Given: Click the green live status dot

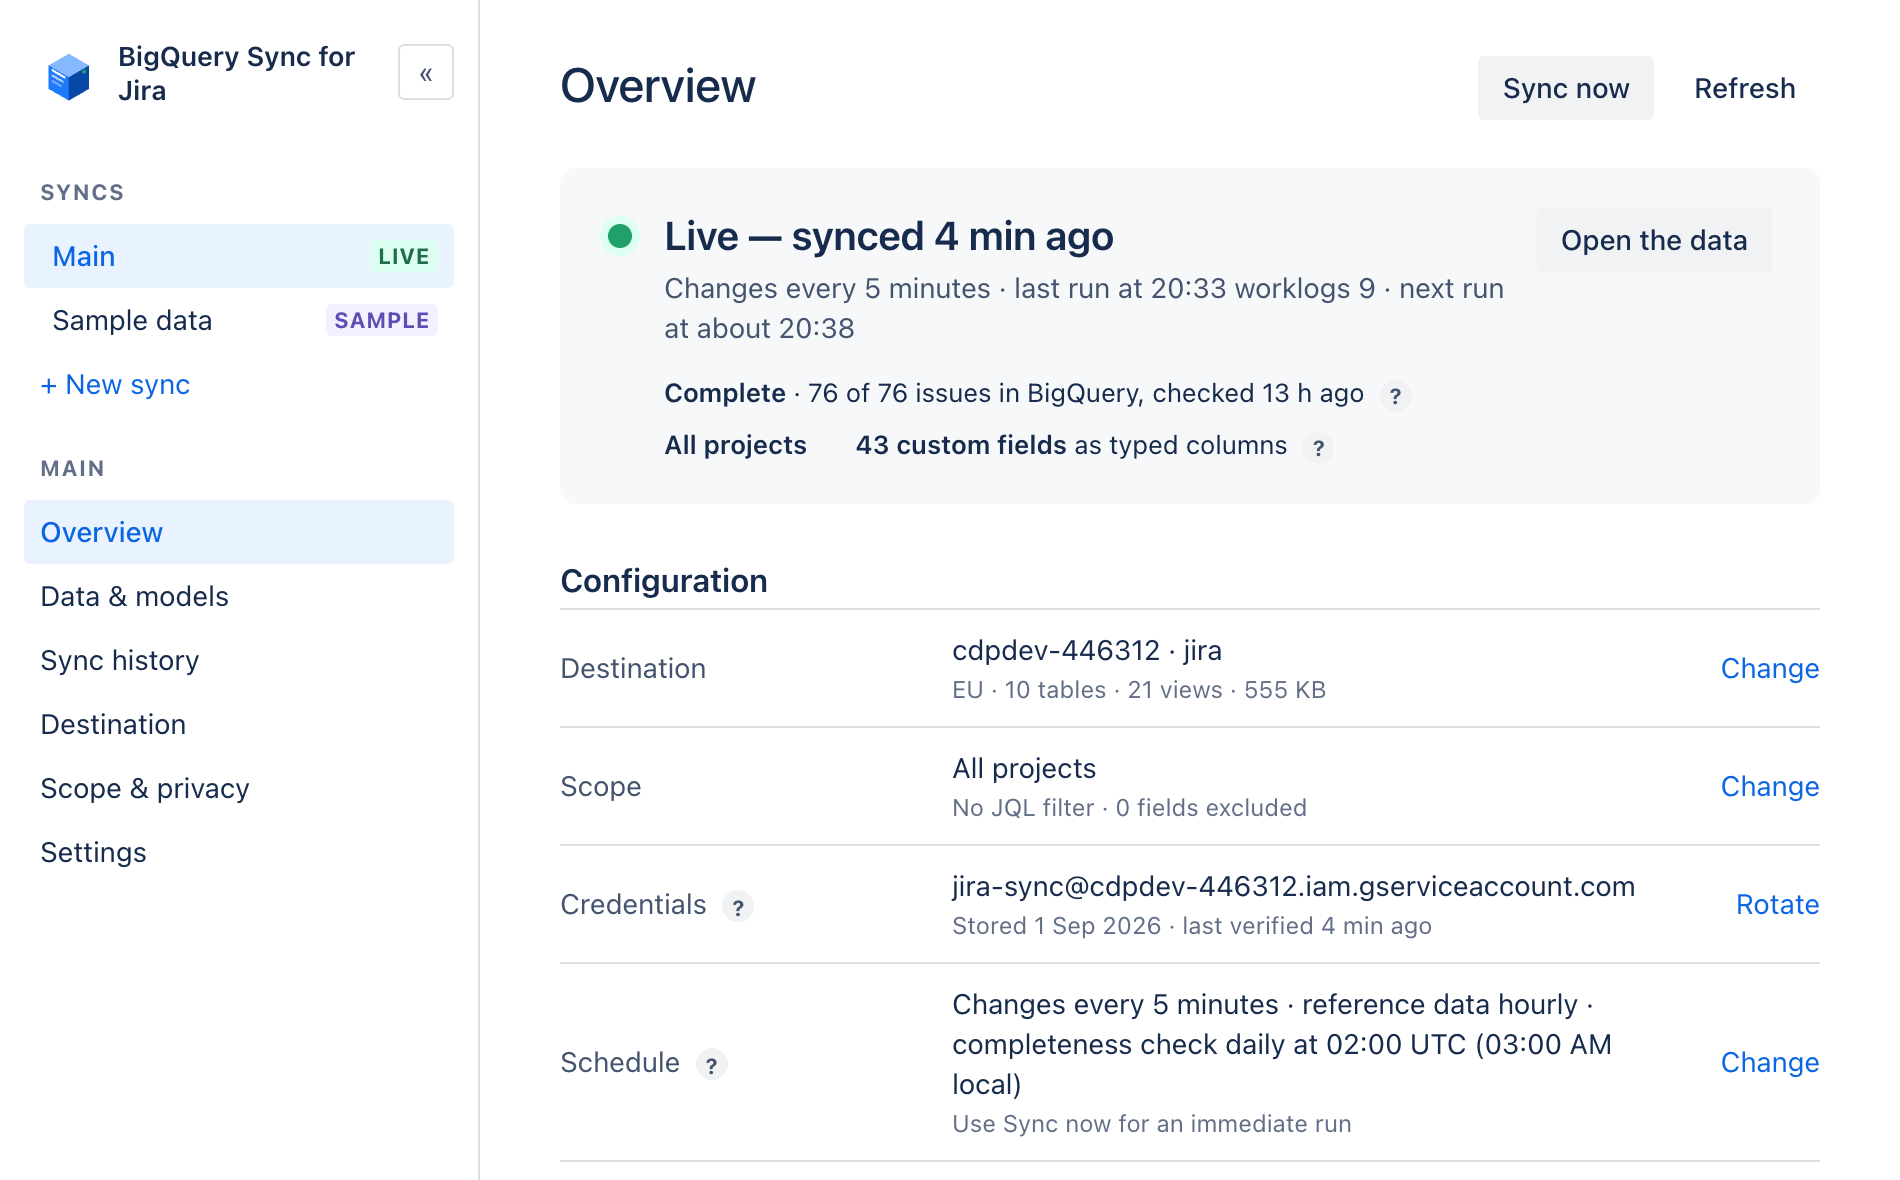Looking at the screenshot, I should coord(620,236).
